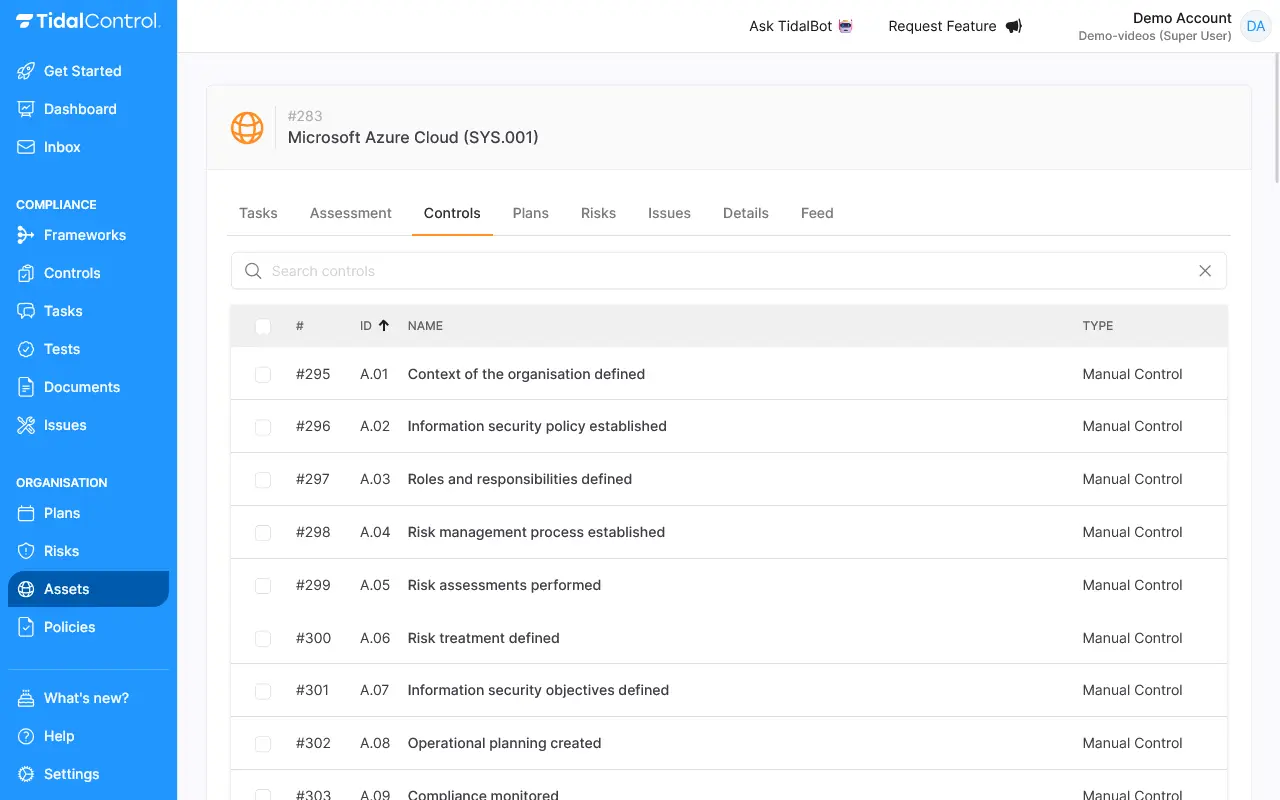1280x800 pixels.
Task: Sort by the NAME column header
Action: click(x=425, y=326)
